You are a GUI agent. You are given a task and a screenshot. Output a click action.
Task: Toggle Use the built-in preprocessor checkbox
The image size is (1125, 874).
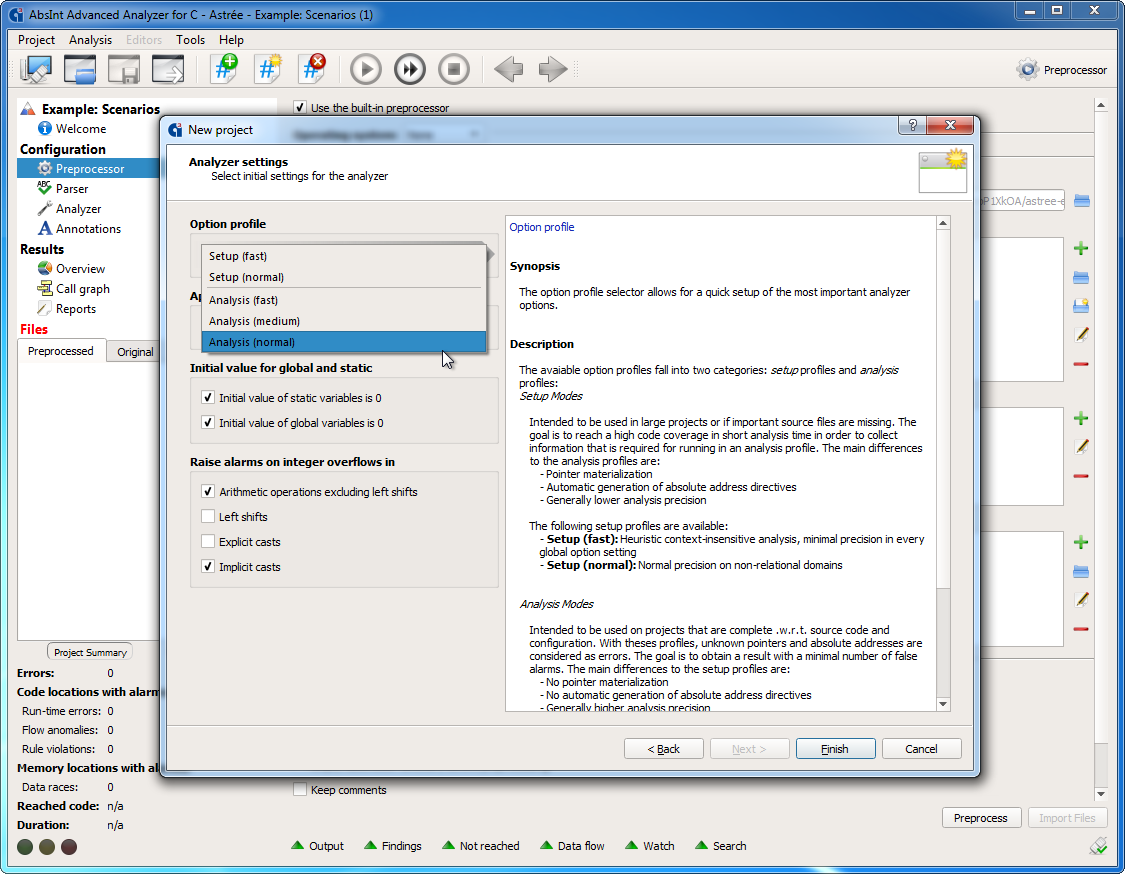[x=300, y=108]
